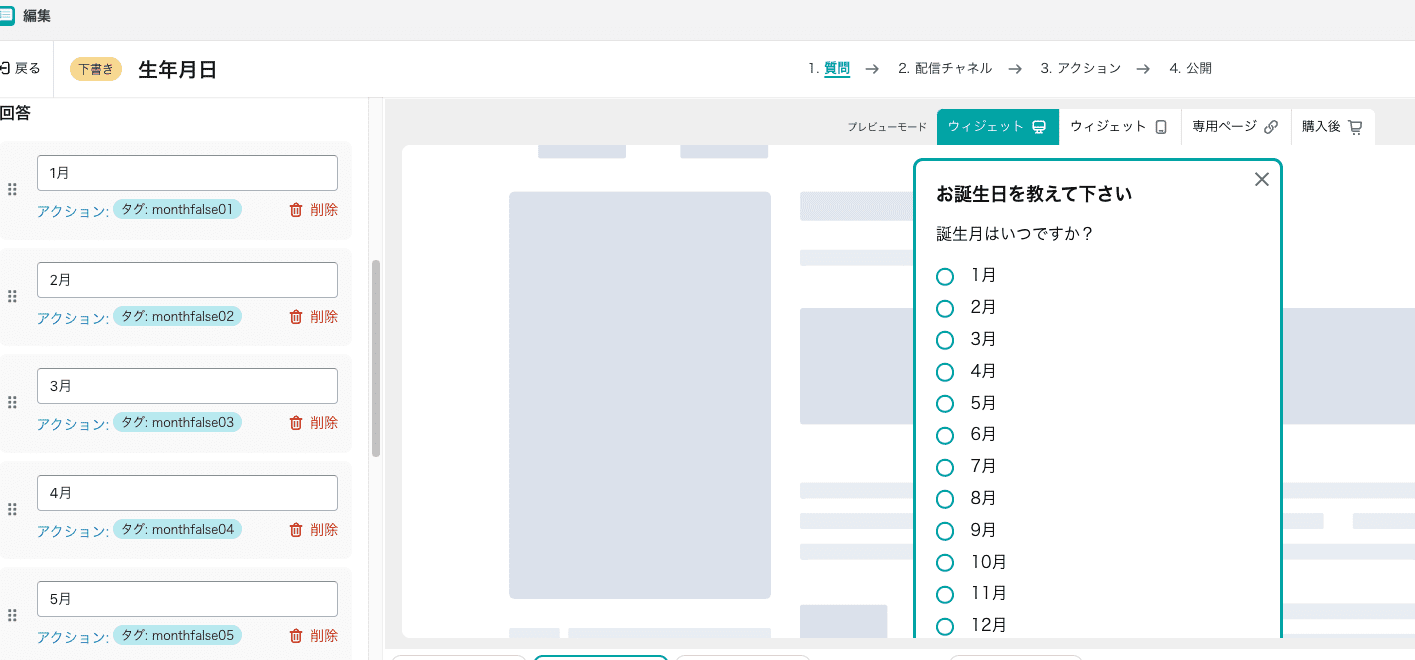
Task: Click the trash icon next to 1月 answer
Action: pos(297,209)
